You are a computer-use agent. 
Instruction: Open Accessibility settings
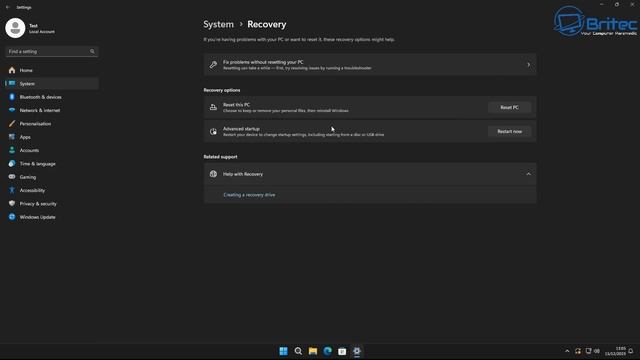tap(51, 190)
